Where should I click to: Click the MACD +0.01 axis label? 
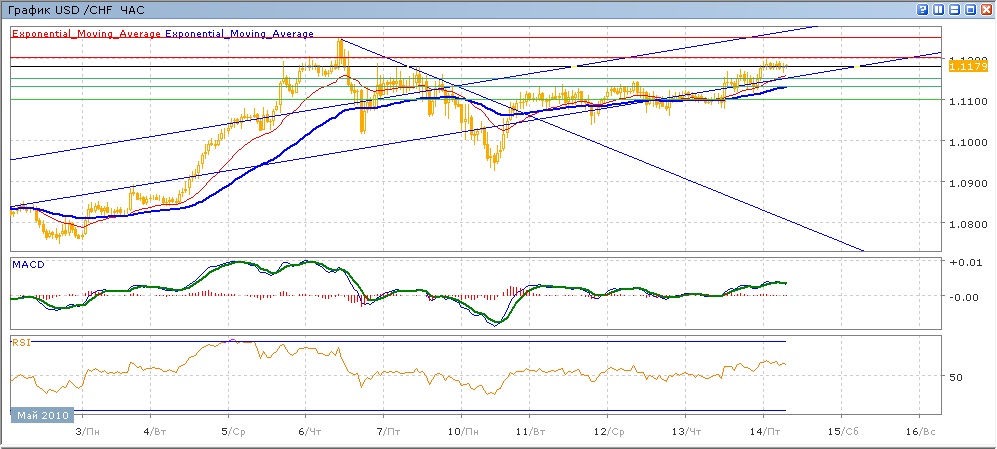[x=964, y=262]
